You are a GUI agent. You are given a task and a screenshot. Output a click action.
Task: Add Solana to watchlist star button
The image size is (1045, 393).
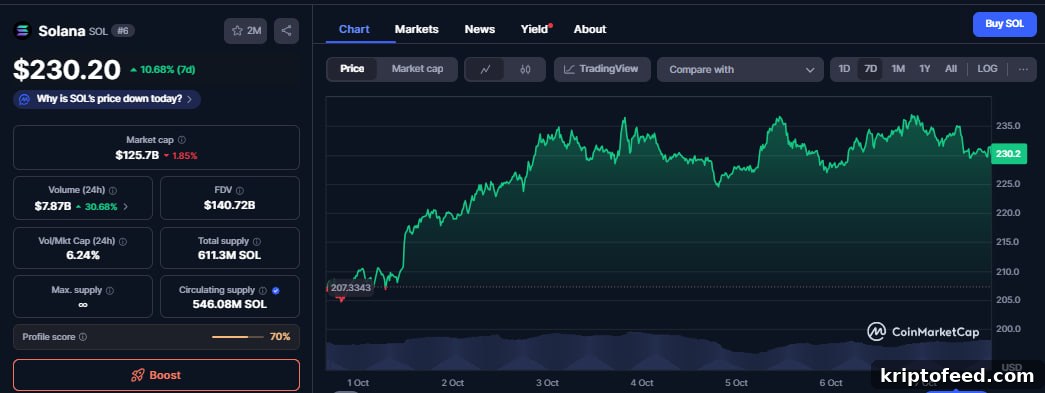[x=245, y=31]
